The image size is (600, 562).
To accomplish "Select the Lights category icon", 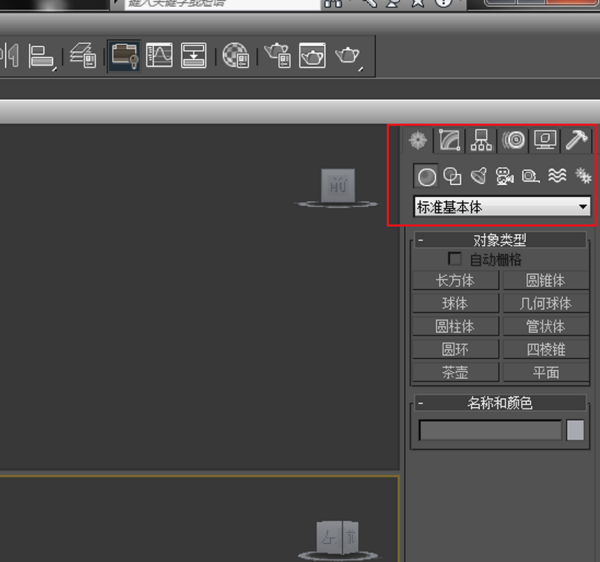I will (479, 176).
